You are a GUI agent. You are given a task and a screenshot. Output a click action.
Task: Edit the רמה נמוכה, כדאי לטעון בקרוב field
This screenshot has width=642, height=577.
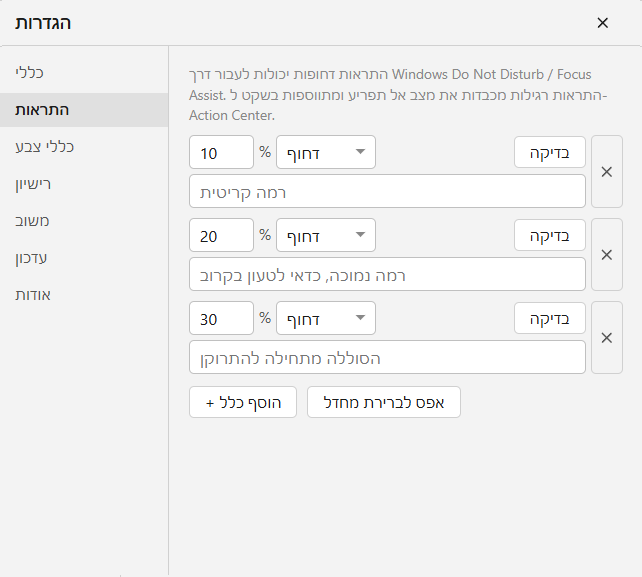coord(387,274)
